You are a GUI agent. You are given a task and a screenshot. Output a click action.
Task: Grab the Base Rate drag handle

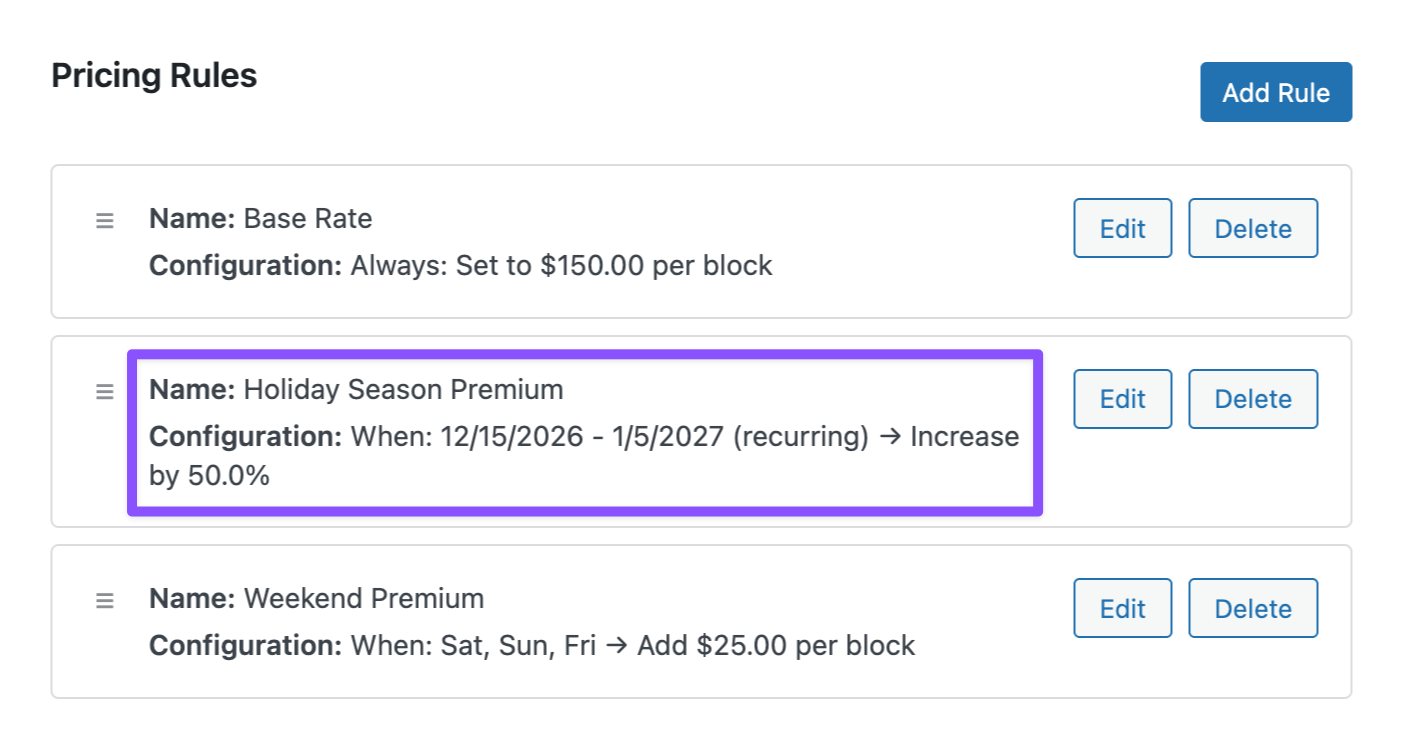[x=104, y=220]
